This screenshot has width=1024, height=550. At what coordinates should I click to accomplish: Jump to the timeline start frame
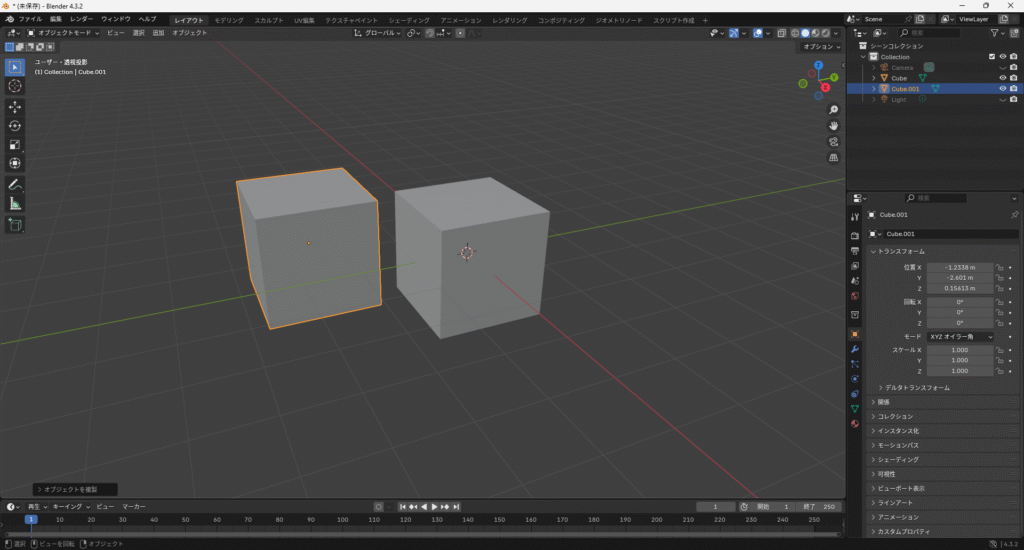point(402,507)
